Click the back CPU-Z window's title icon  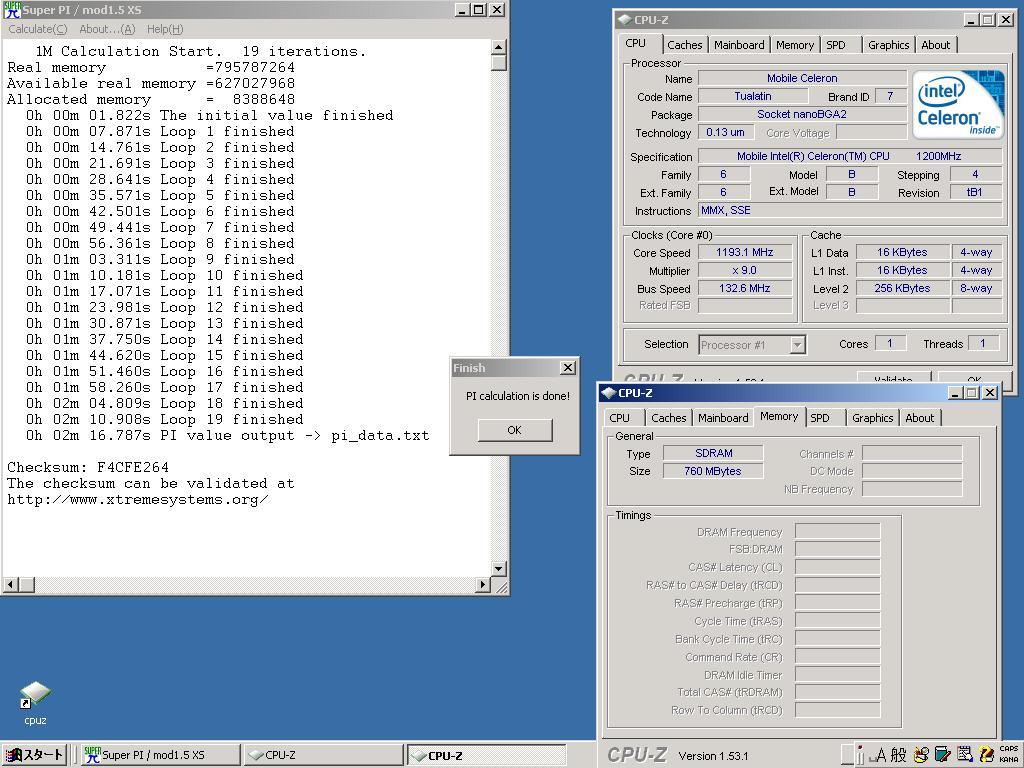pos(625,20)
